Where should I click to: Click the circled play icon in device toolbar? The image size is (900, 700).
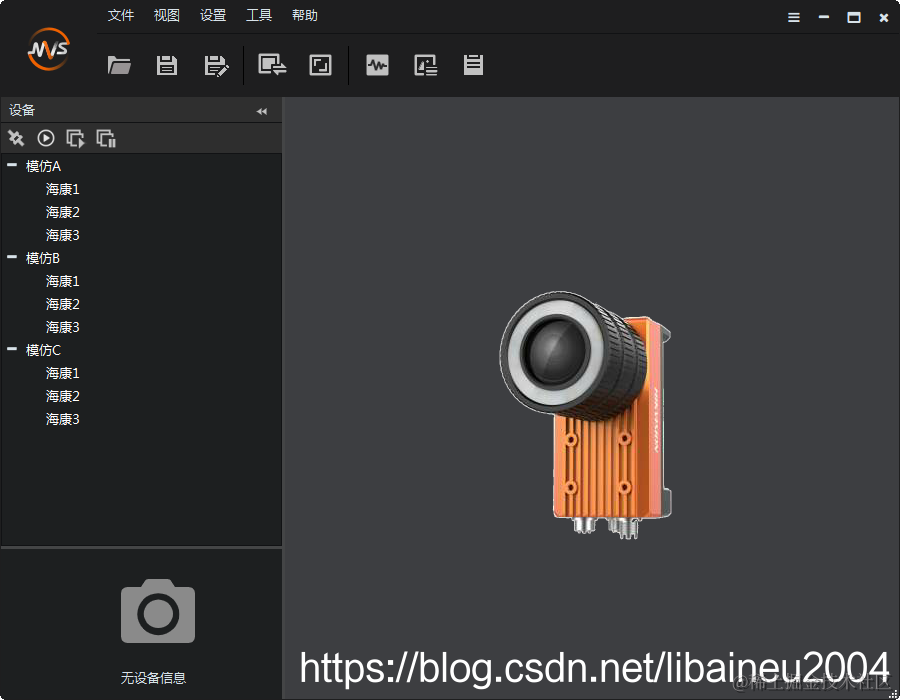[46, 138]
